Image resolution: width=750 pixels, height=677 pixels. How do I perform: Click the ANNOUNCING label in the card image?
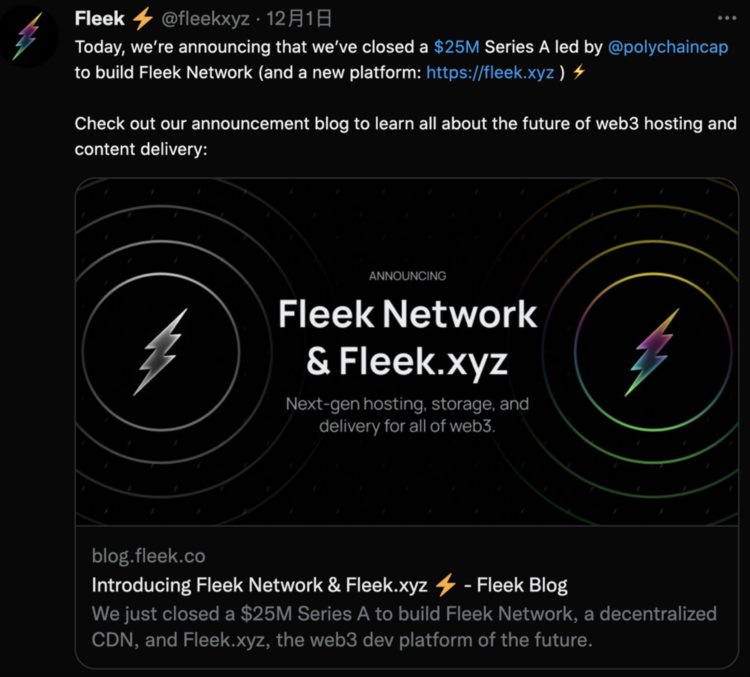pyautogui.click(x=407, y=276)
